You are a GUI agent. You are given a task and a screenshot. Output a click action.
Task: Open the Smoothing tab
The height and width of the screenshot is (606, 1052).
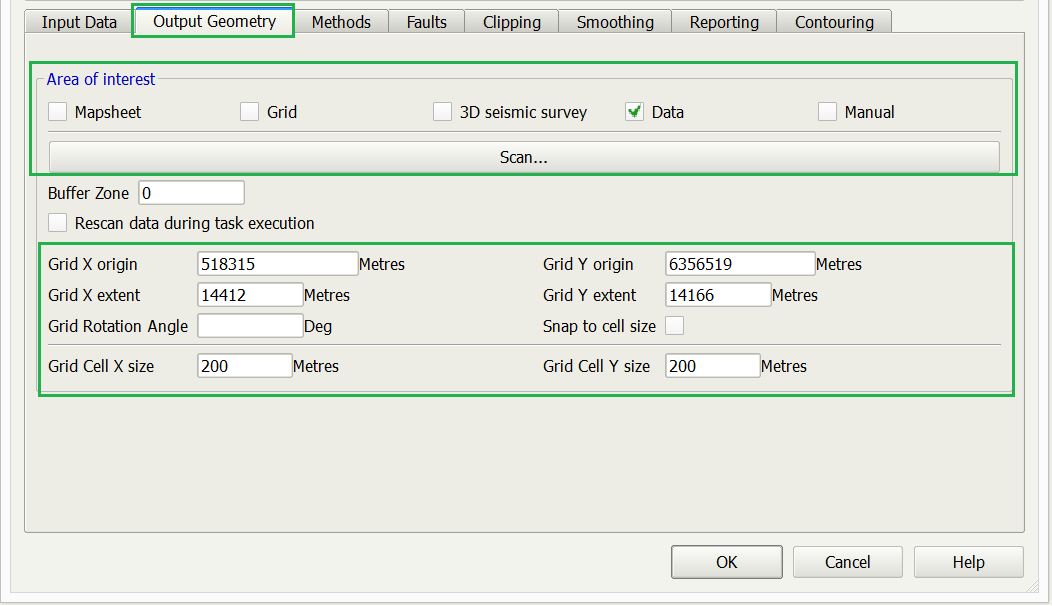point(615,22)
